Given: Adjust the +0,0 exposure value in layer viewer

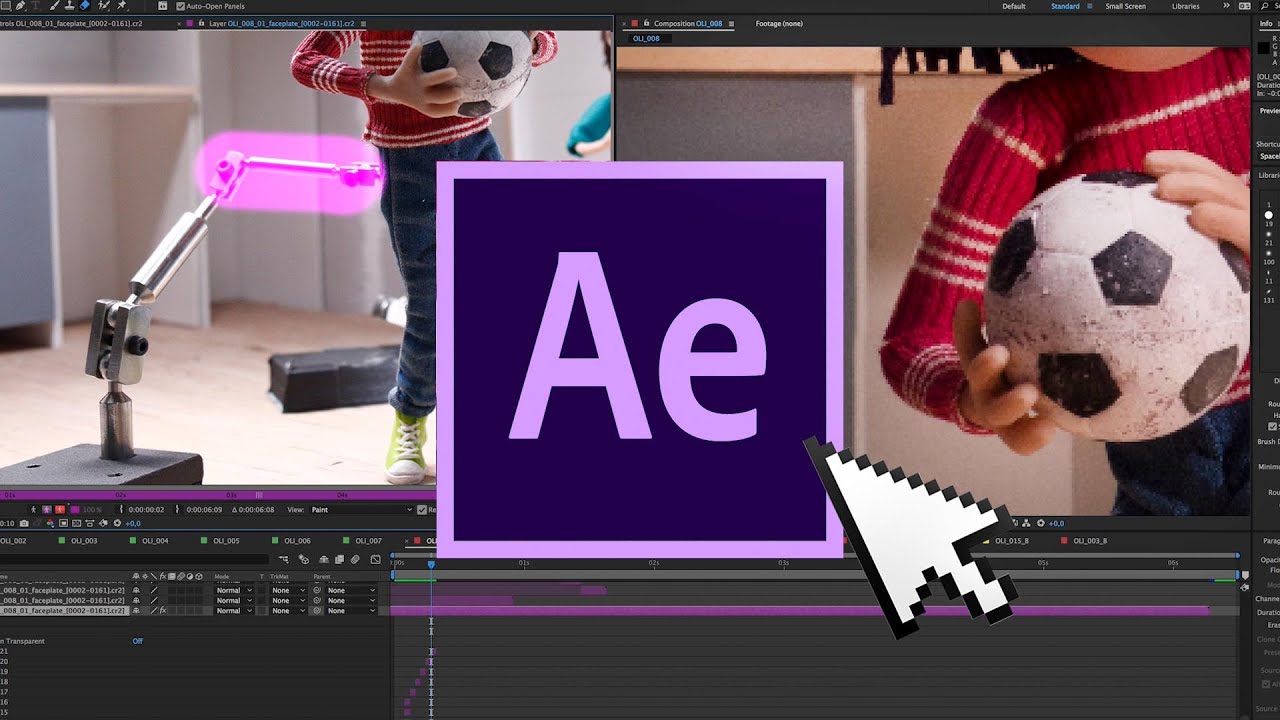Looking at the screenshot, I should pyautogui.click(x=133, y=523).
